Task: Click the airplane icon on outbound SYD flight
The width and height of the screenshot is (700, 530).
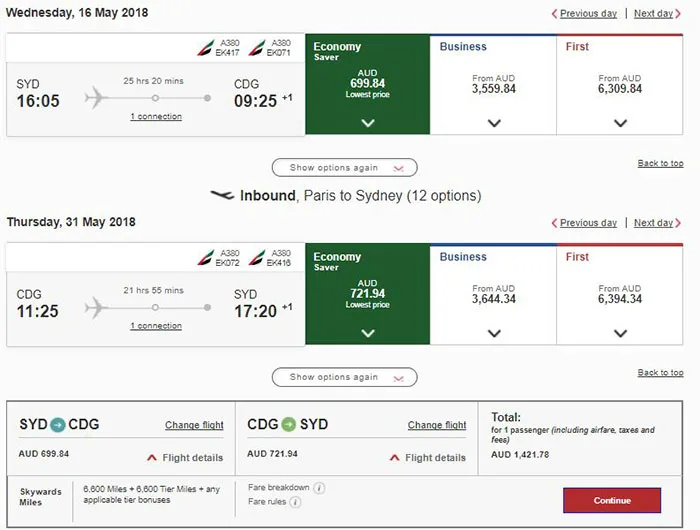Action: point(97,98)
